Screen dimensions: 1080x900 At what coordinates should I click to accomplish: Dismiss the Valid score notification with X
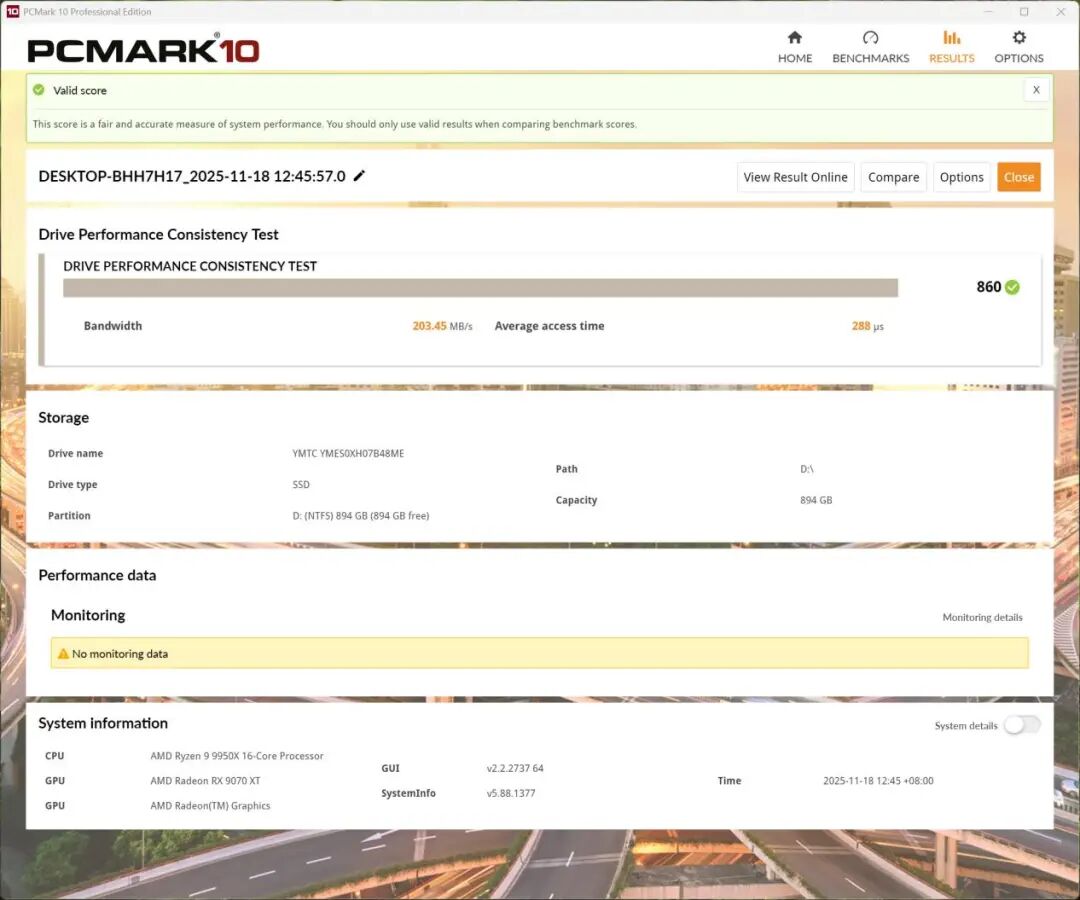coord(1036,90)
